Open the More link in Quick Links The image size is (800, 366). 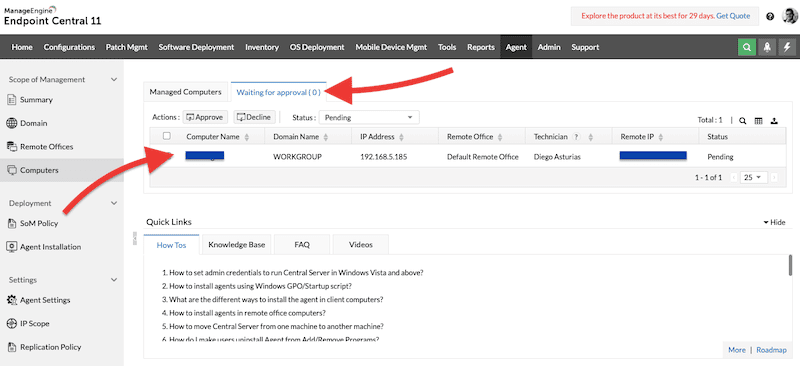tap(737, 350)
